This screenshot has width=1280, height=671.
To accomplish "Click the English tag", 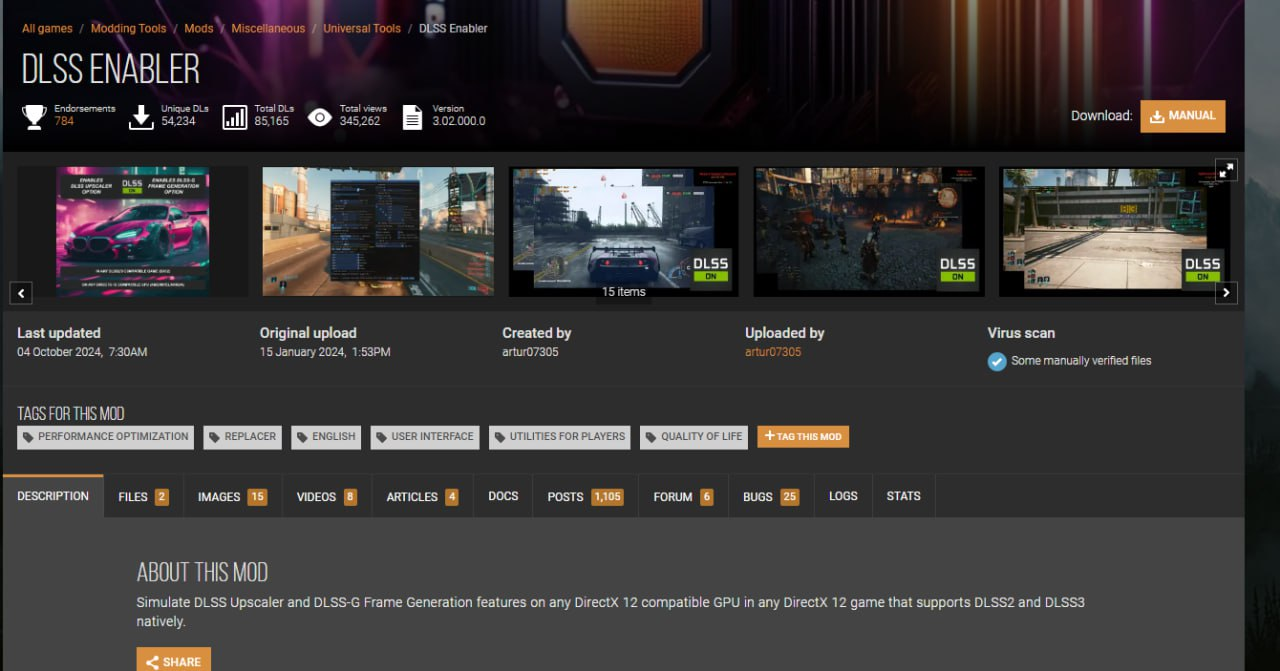I will pos(326,437).
